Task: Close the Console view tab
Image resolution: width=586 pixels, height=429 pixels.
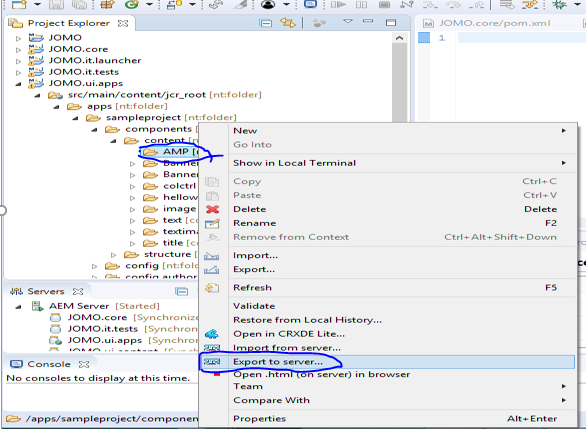Action: click(x=84, y=364)
